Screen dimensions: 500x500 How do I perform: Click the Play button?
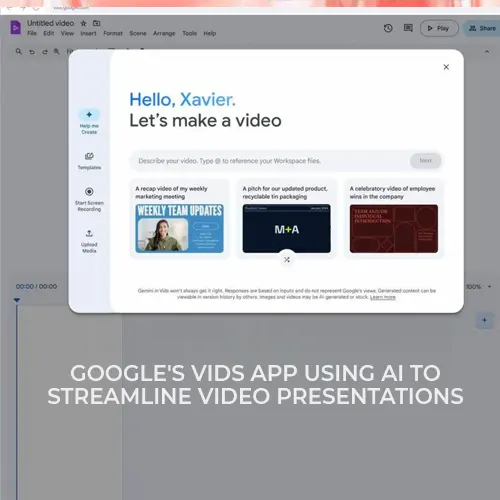[439, 28]
